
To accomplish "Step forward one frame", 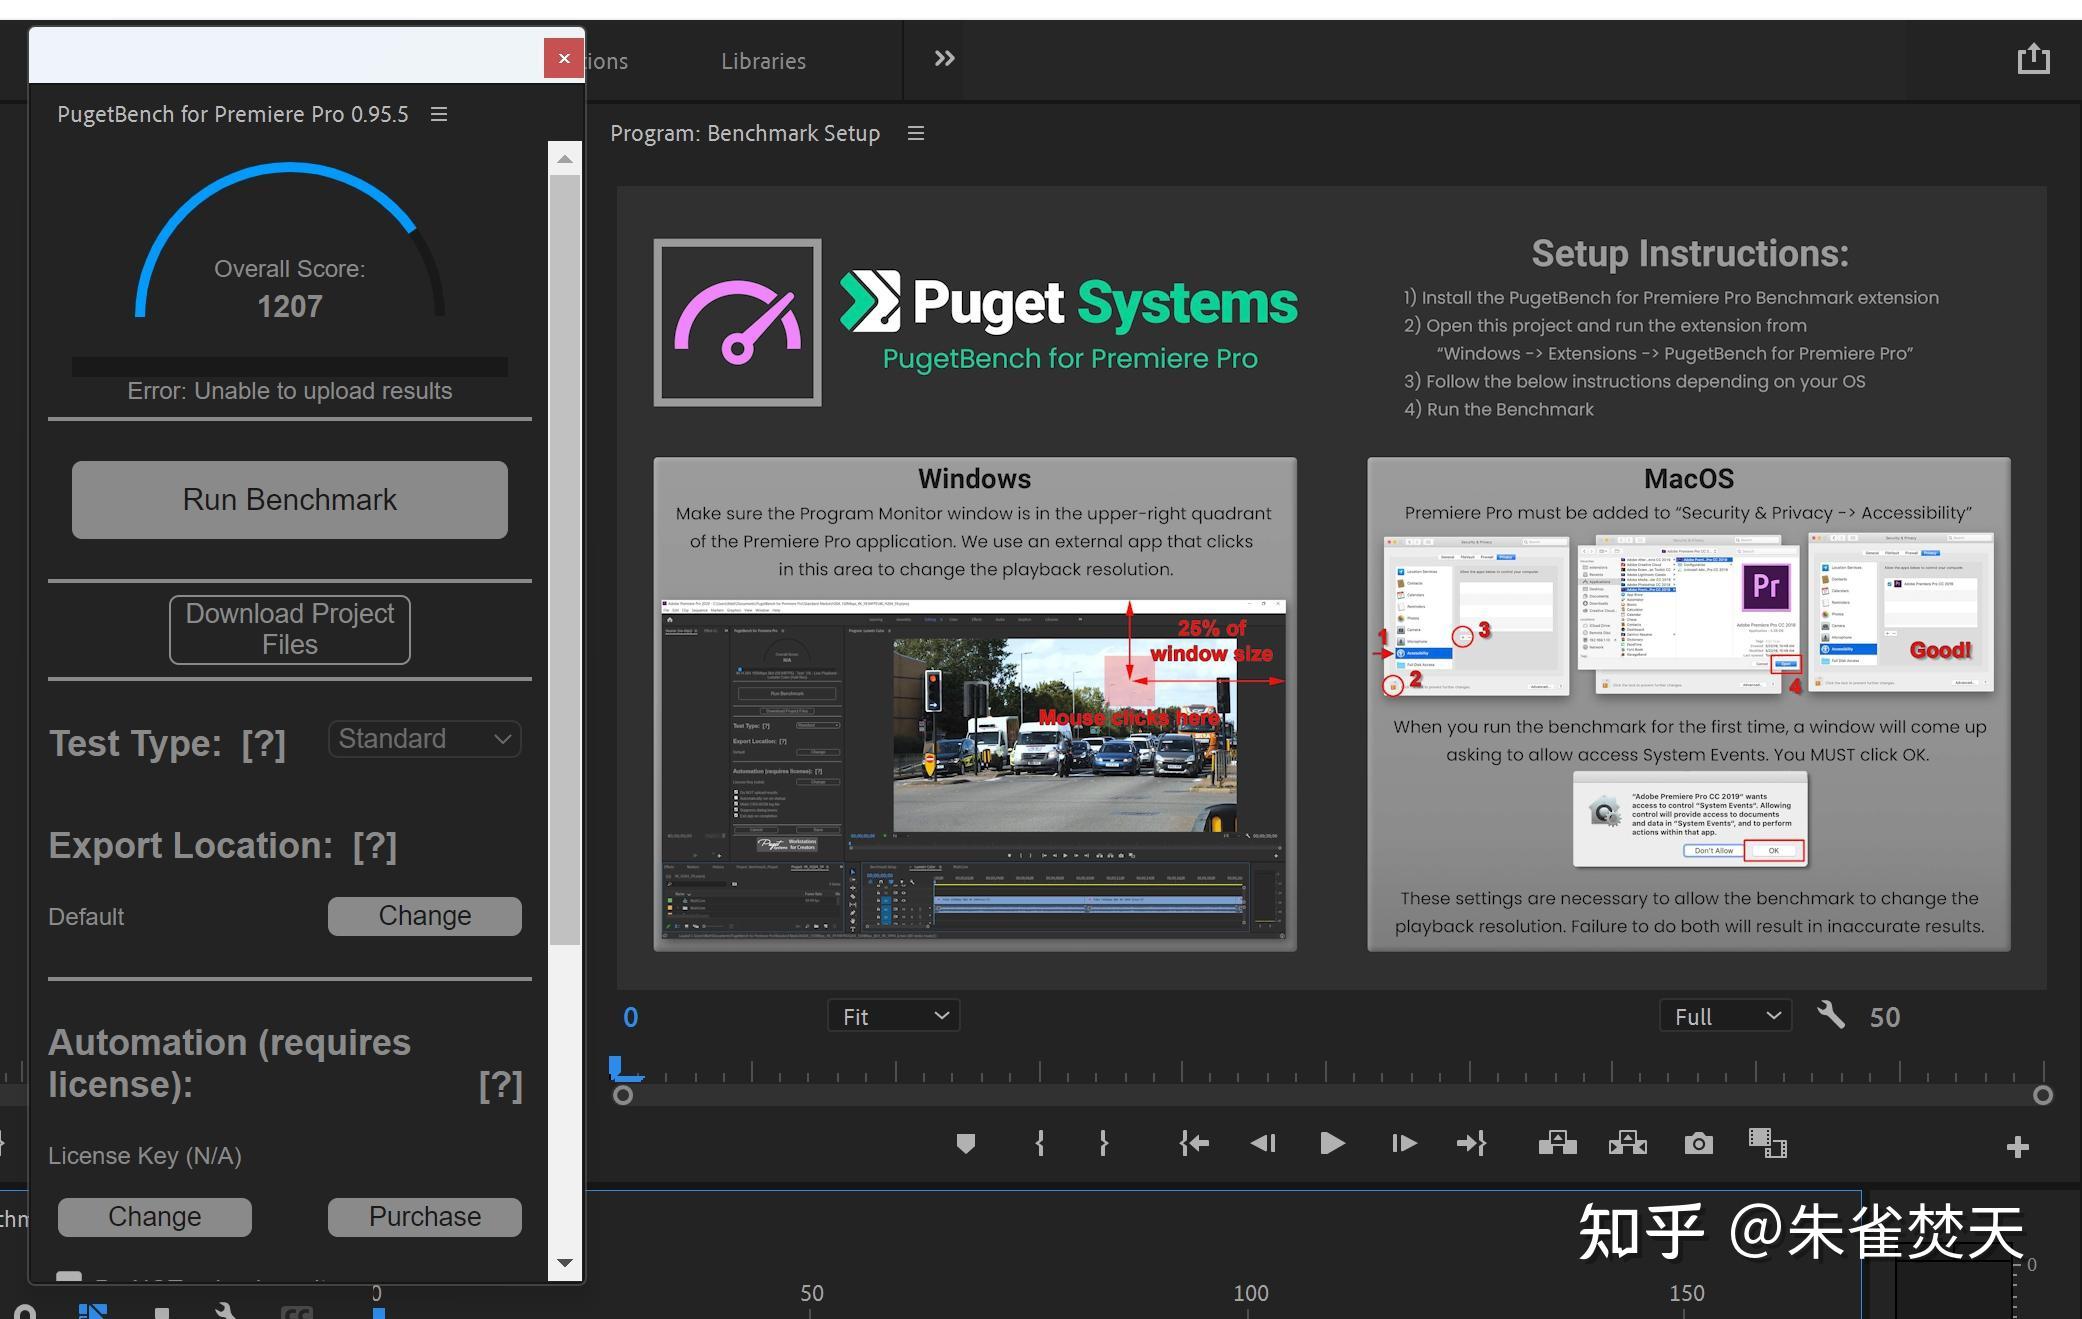I will pyautogui.click(x=1404, y=1143).
